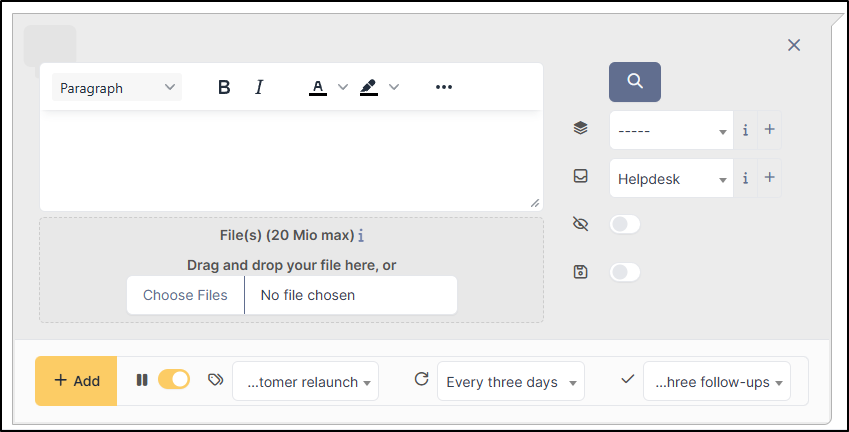Toggle the save disk switch
The height and width of the screenshot is (432, 849).
625,272
